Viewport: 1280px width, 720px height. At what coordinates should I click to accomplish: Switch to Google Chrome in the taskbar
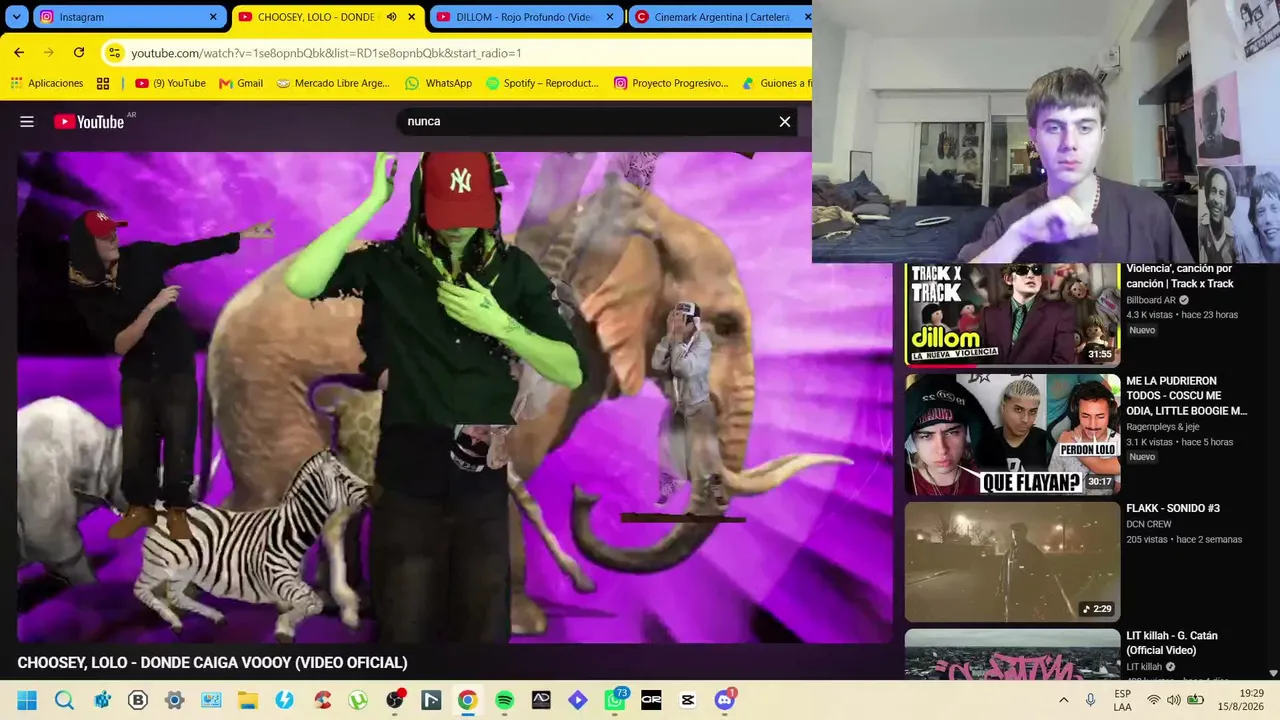coord(467,700)
